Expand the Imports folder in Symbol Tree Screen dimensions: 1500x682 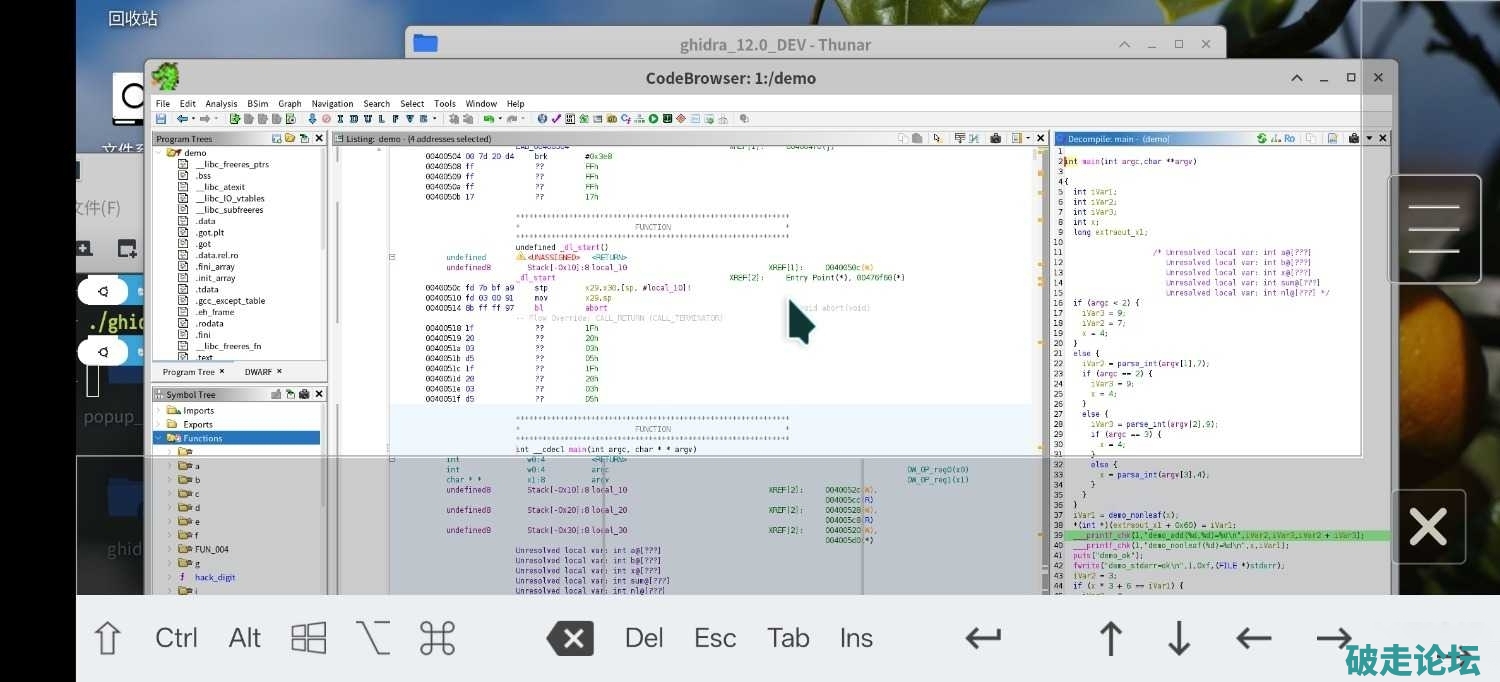tap(158, 410)
